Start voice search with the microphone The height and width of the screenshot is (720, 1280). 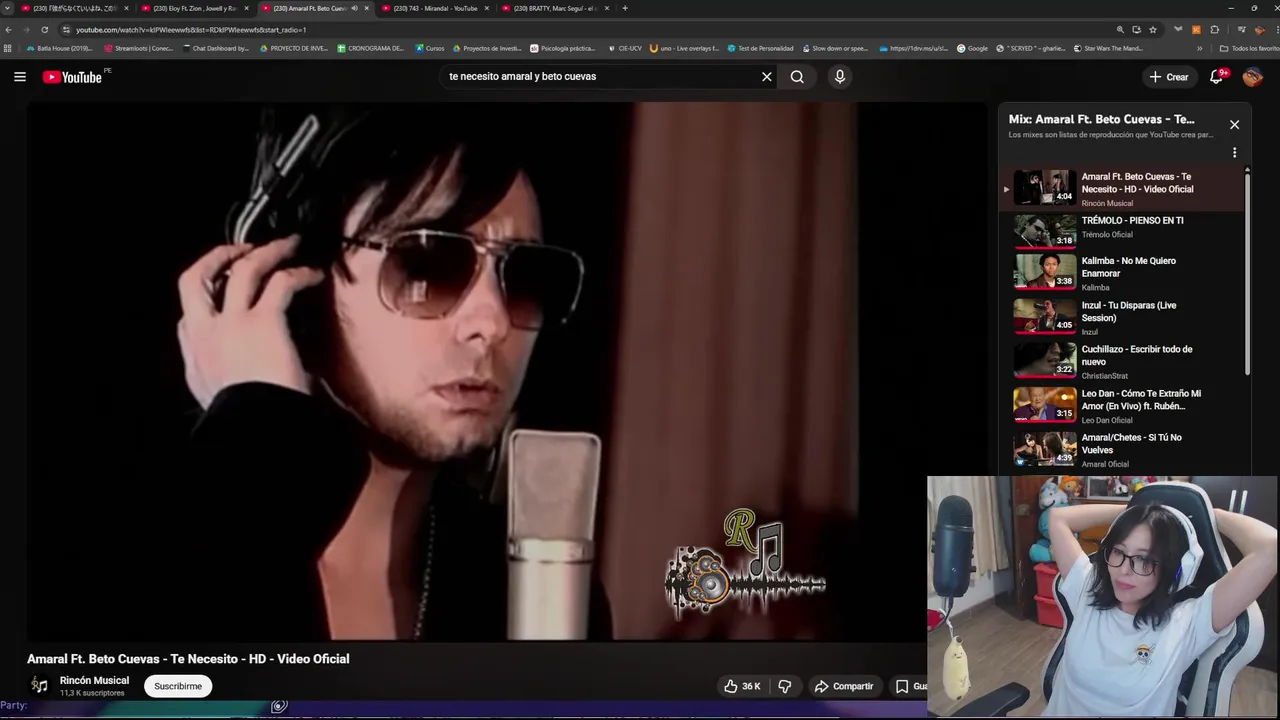coord(840,77)
